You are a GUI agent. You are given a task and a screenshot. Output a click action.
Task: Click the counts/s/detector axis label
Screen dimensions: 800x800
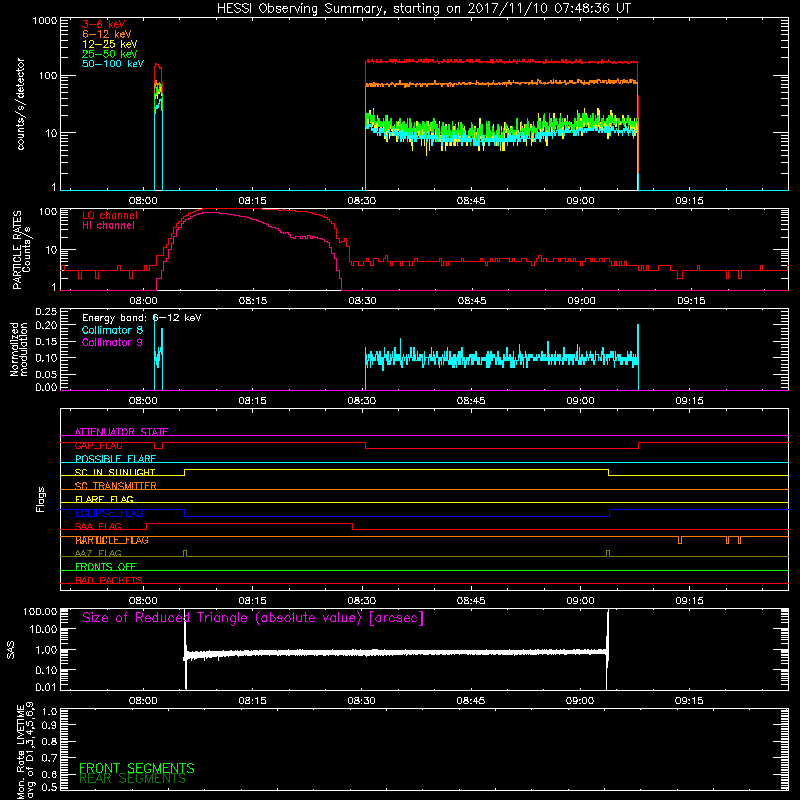click(21, 104)
